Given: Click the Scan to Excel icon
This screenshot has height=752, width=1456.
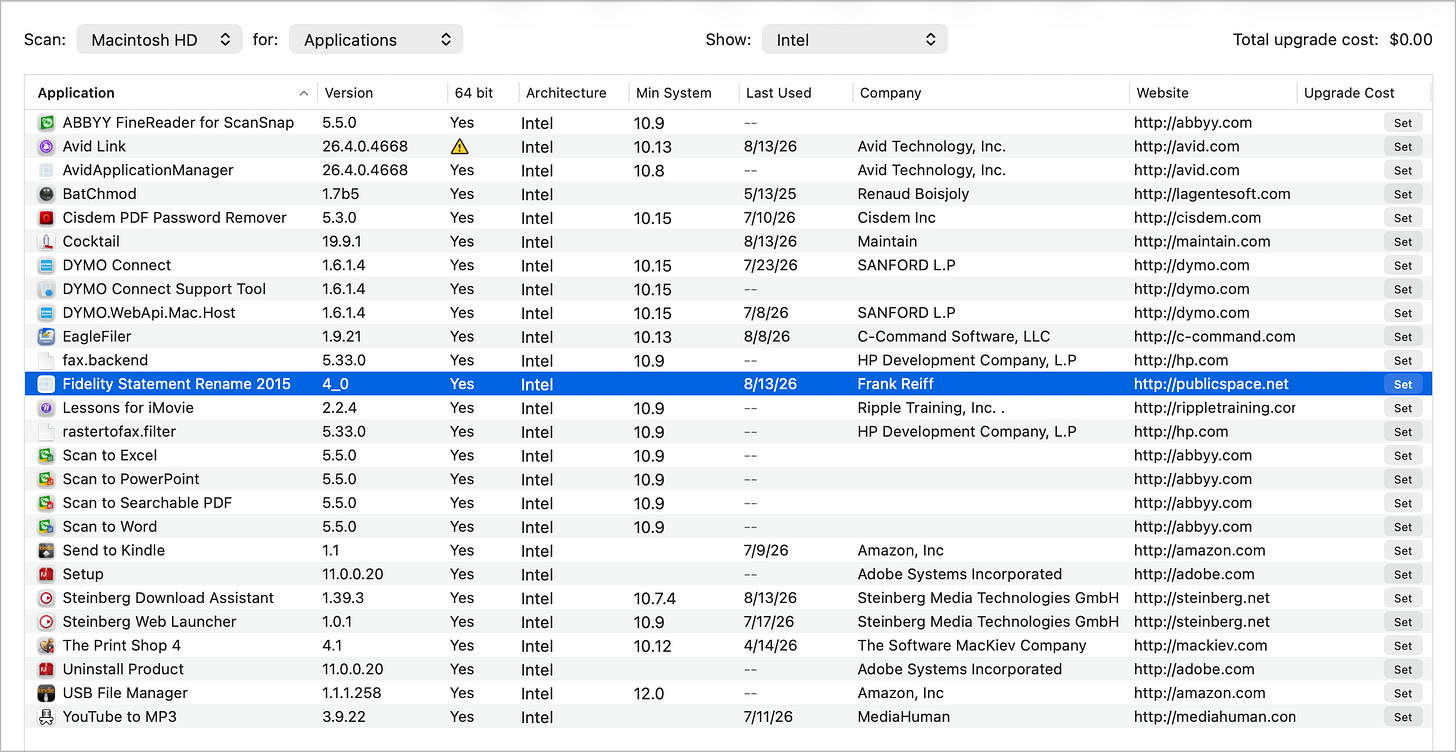Looking at the screenshot, I should [46, 455].
